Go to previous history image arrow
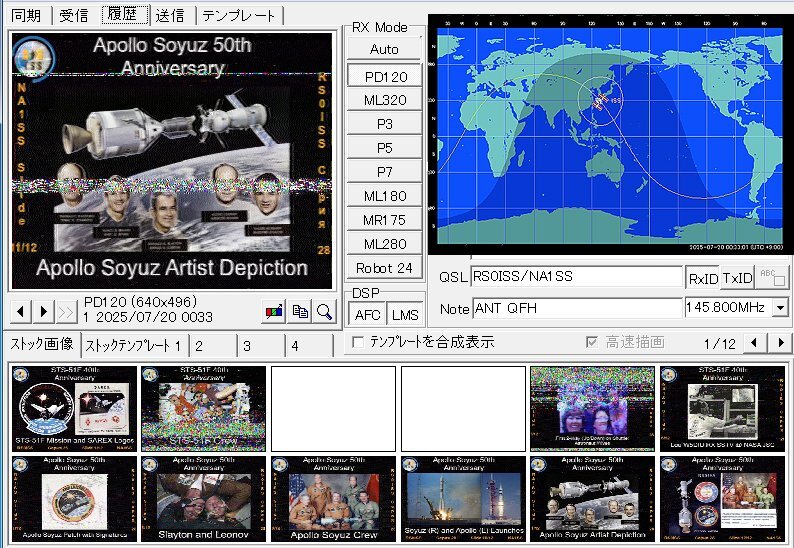 click(x=21, y=311)
